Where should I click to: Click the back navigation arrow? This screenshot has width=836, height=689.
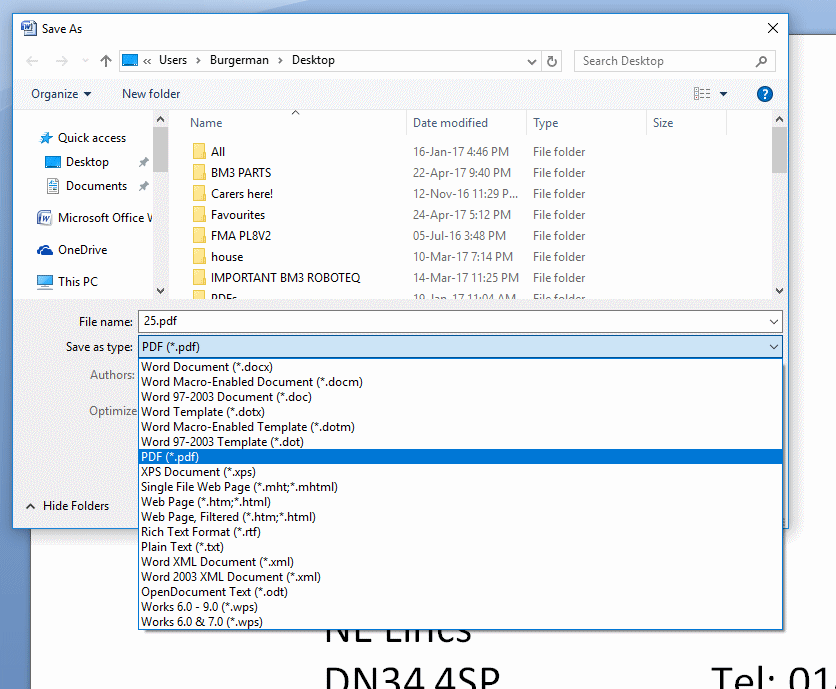click(33, 61)
